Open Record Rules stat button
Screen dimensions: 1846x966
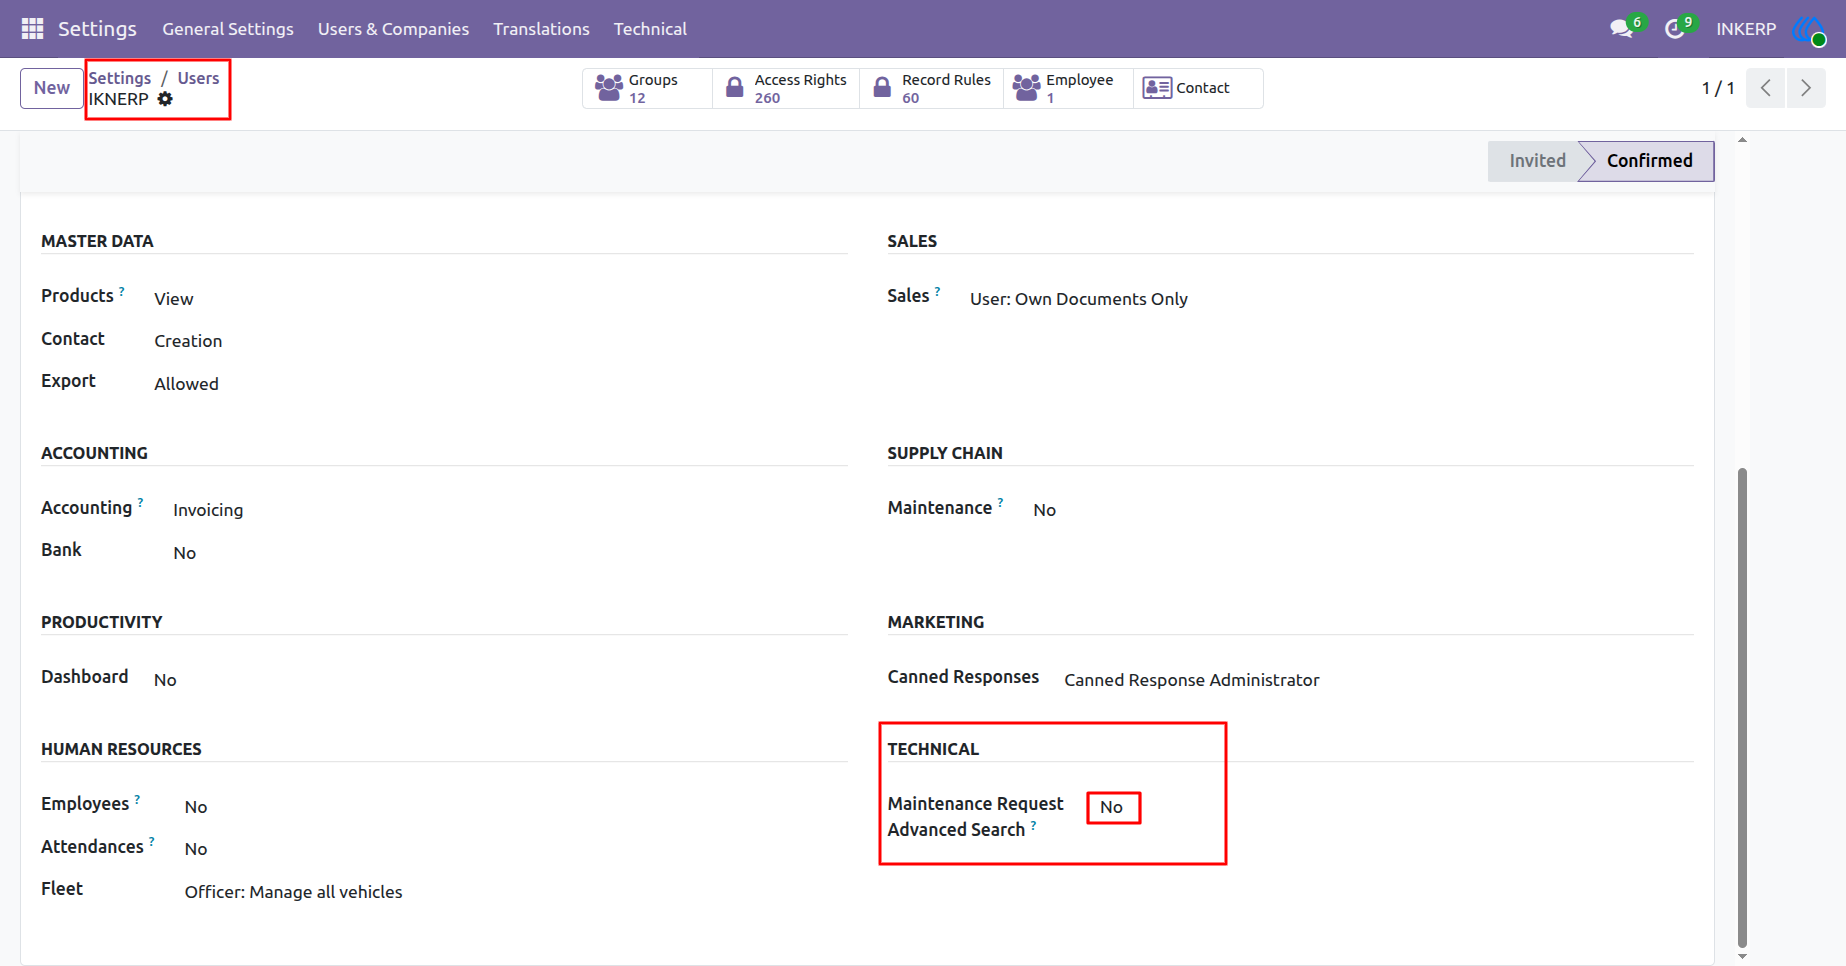(x=932, y=88)
